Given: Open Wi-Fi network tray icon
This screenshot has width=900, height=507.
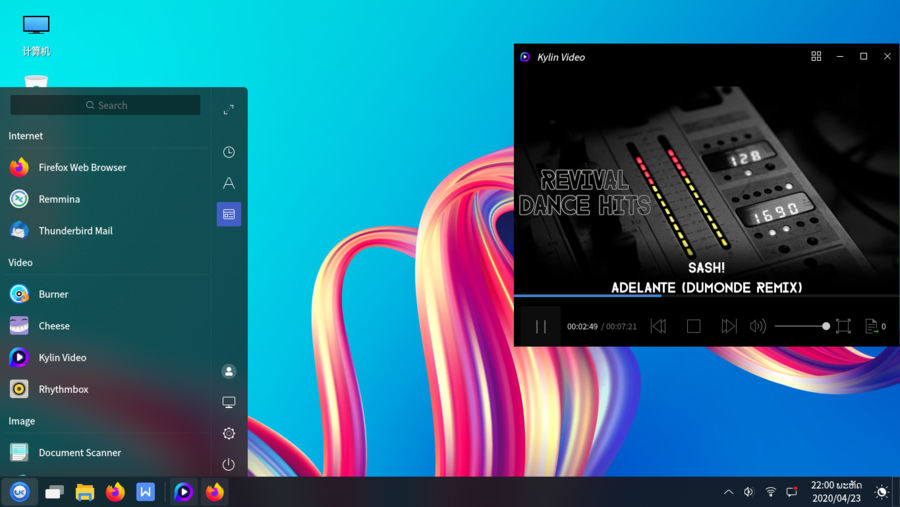Looking at the screenshot, I should [770, 492].
